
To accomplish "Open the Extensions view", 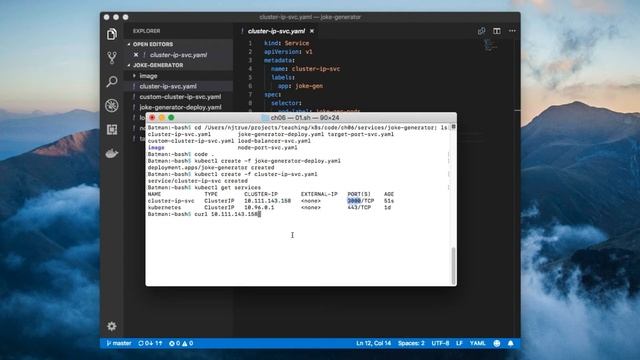I will click(112, 129).
